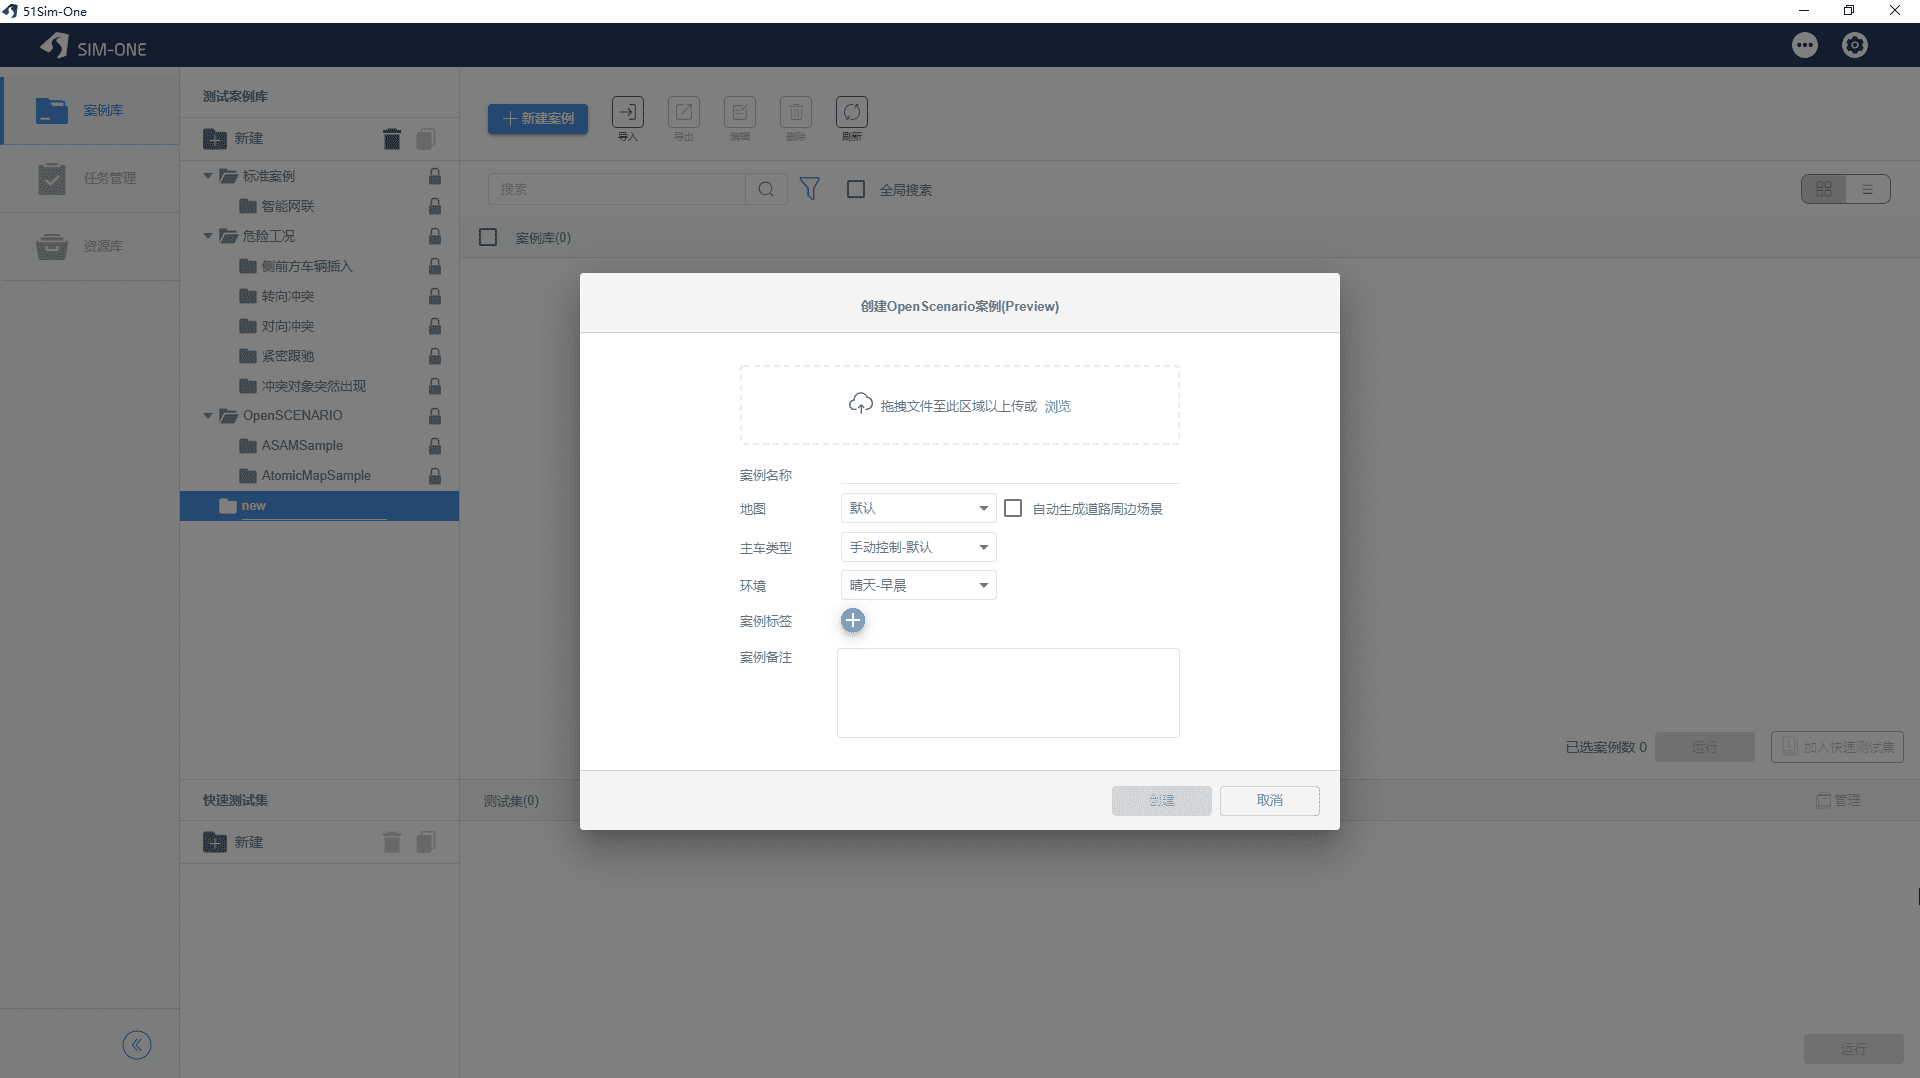Open the settings gear icon
1920x1078 pixels.
point(1855,45)
